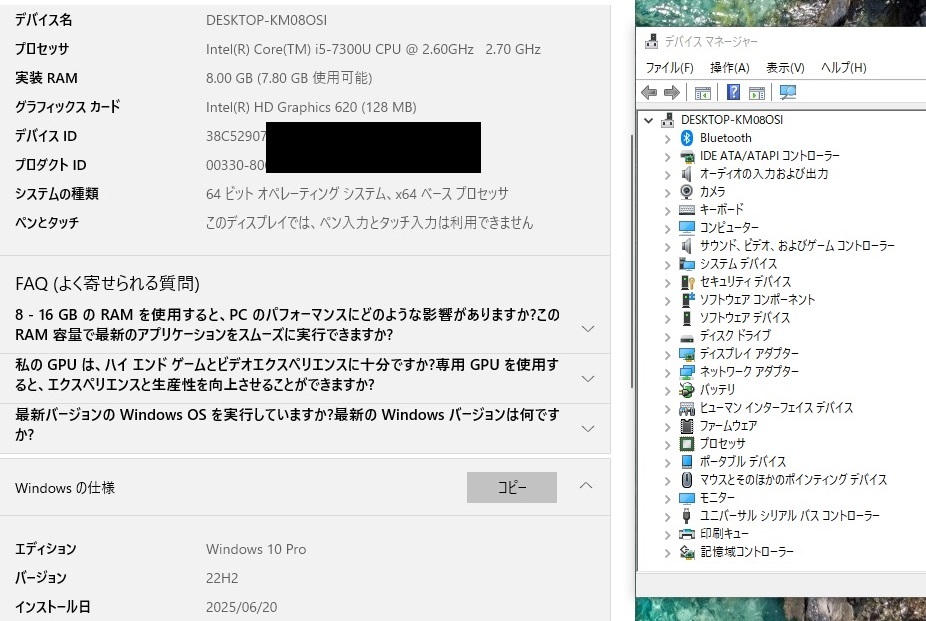
Task: Open the 表示(V) menu
Action: coord(785,67)
